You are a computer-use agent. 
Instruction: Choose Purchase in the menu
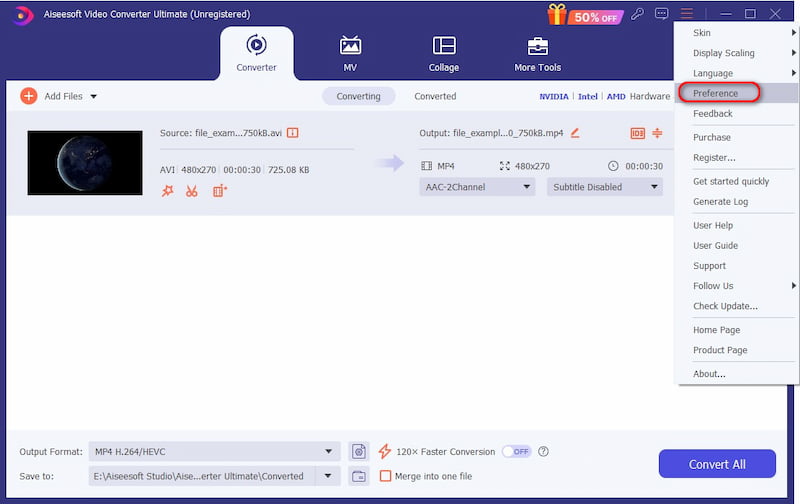736,137
